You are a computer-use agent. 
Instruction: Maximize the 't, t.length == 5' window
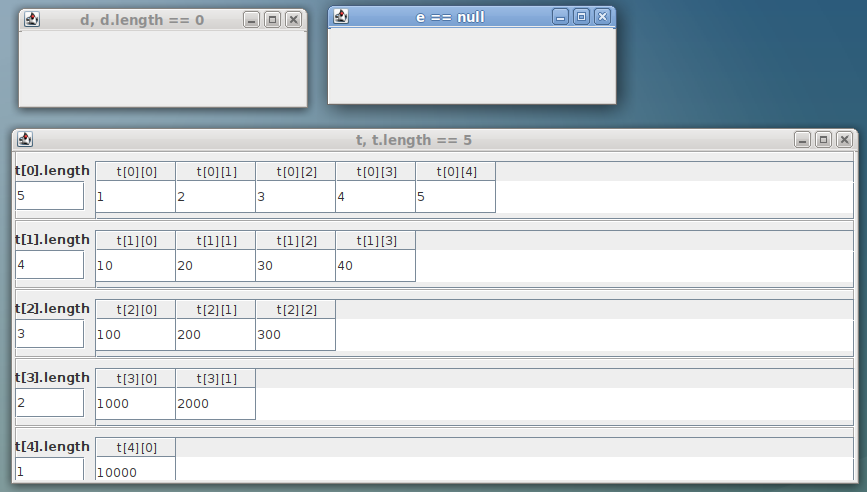coord(823,140)
